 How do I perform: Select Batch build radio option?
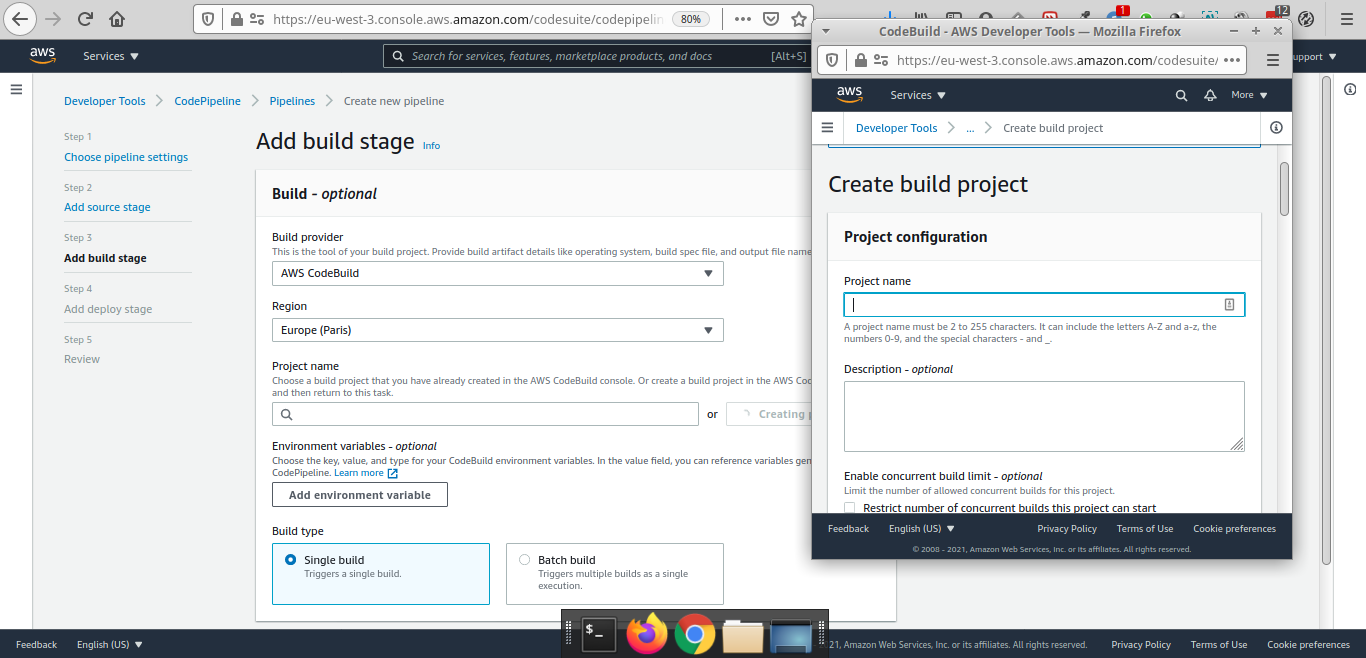click(x=525, y=560)
